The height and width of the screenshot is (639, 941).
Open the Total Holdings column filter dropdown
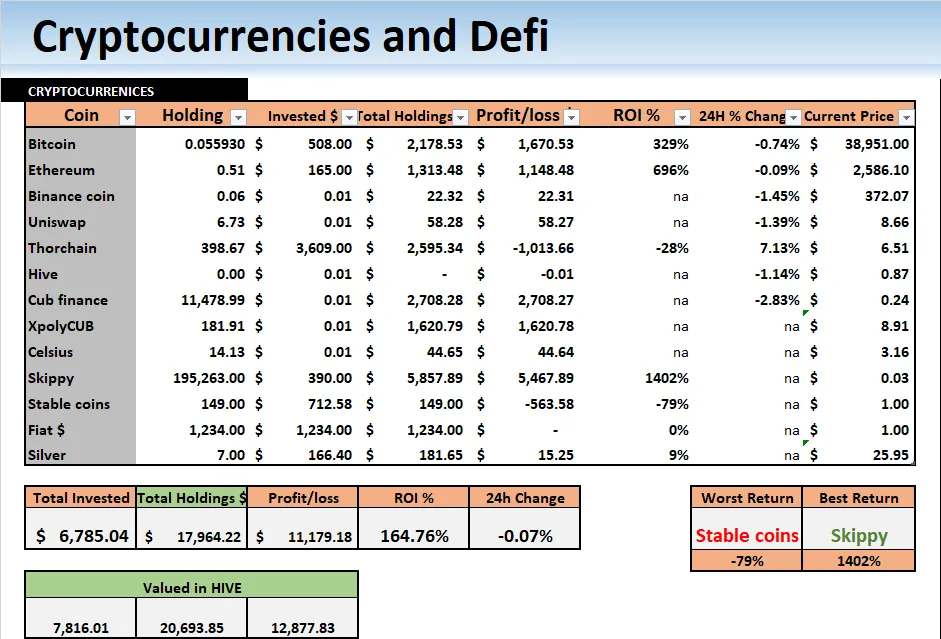[x=460, y=118]
